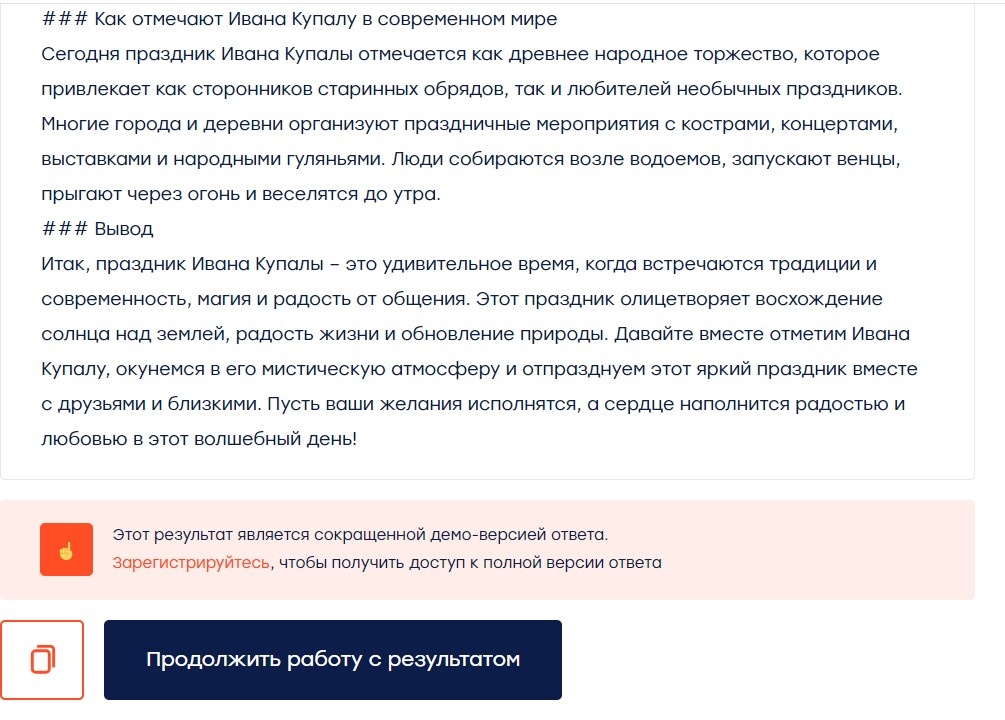The image size is (1005, 720).
Task: Copy the result using the copy icon
Action: [42, 659]
